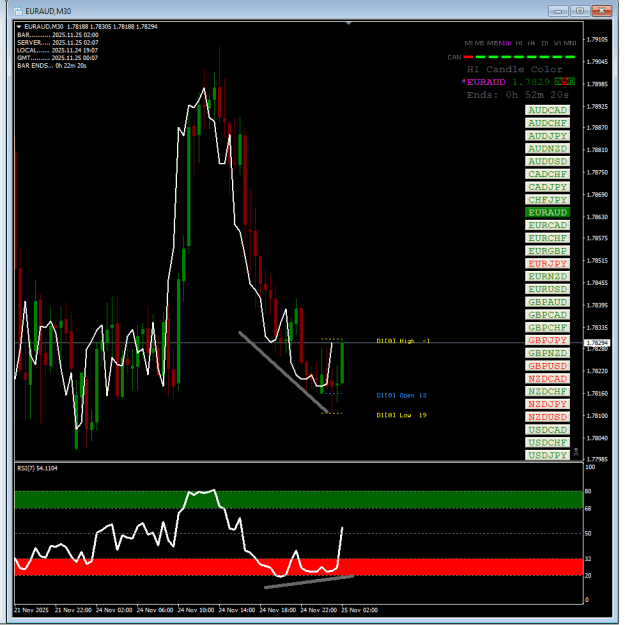Select the EURUSD pair button

click(x=547, y=289)
